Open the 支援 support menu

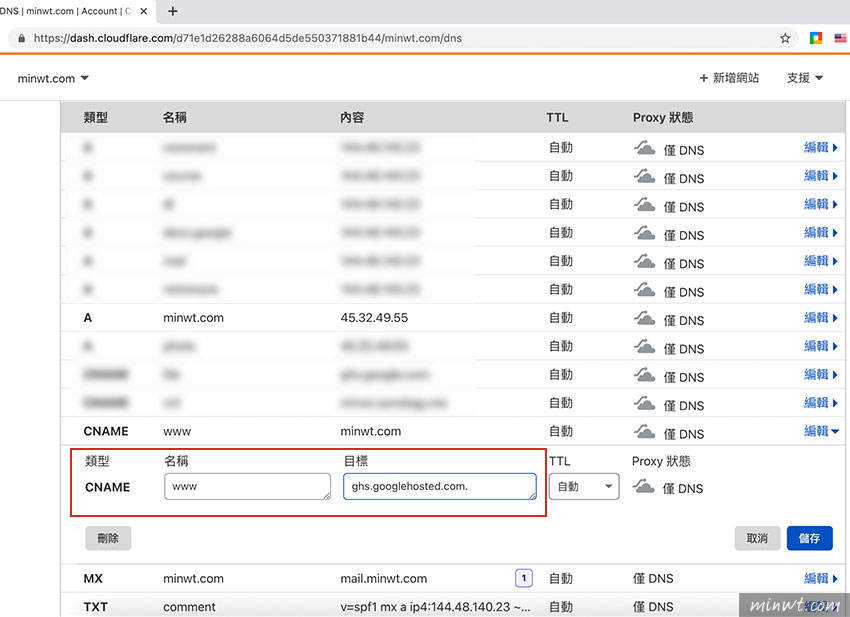pyautogui.click(x=805, y=78)
